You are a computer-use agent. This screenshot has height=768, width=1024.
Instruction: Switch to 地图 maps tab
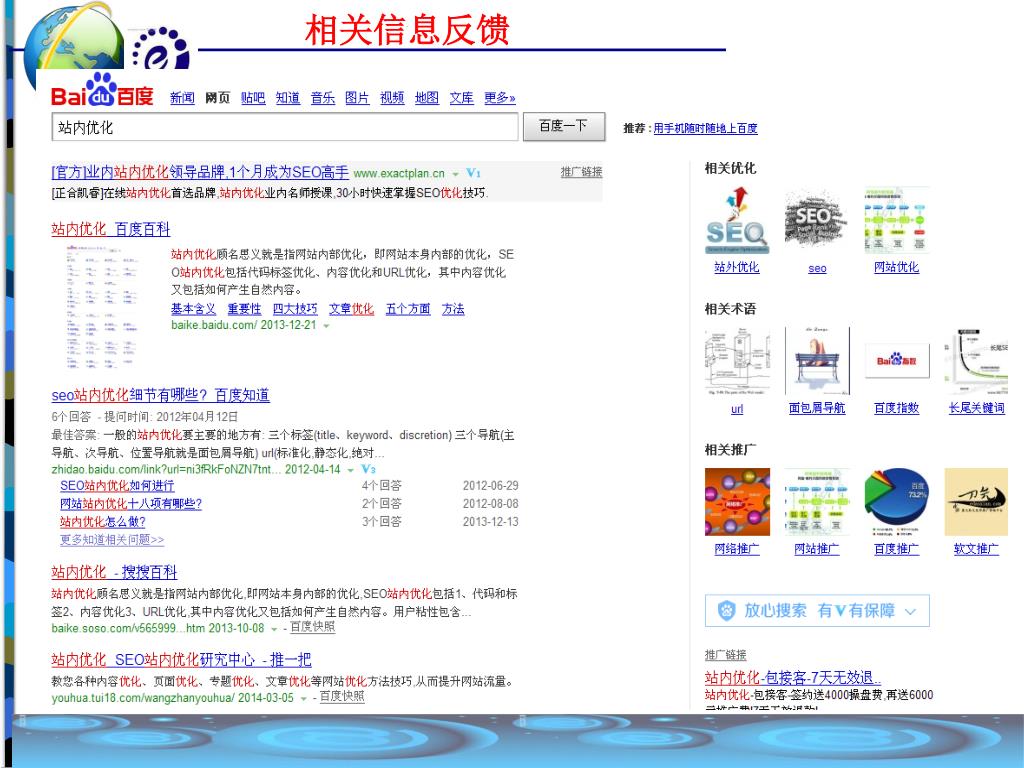[x=426, y=98]
